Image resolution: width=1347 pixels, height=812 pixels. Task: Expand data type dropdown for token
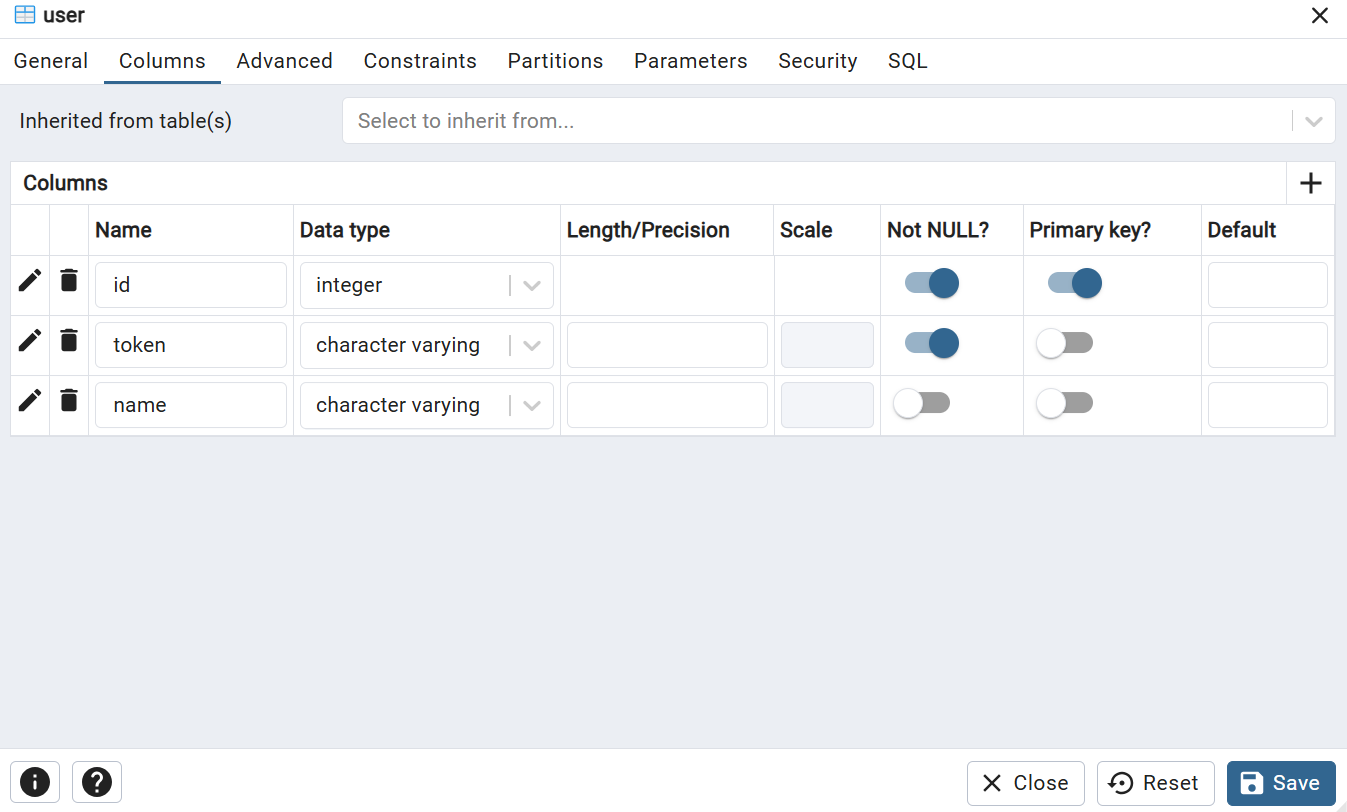(532, 345)
